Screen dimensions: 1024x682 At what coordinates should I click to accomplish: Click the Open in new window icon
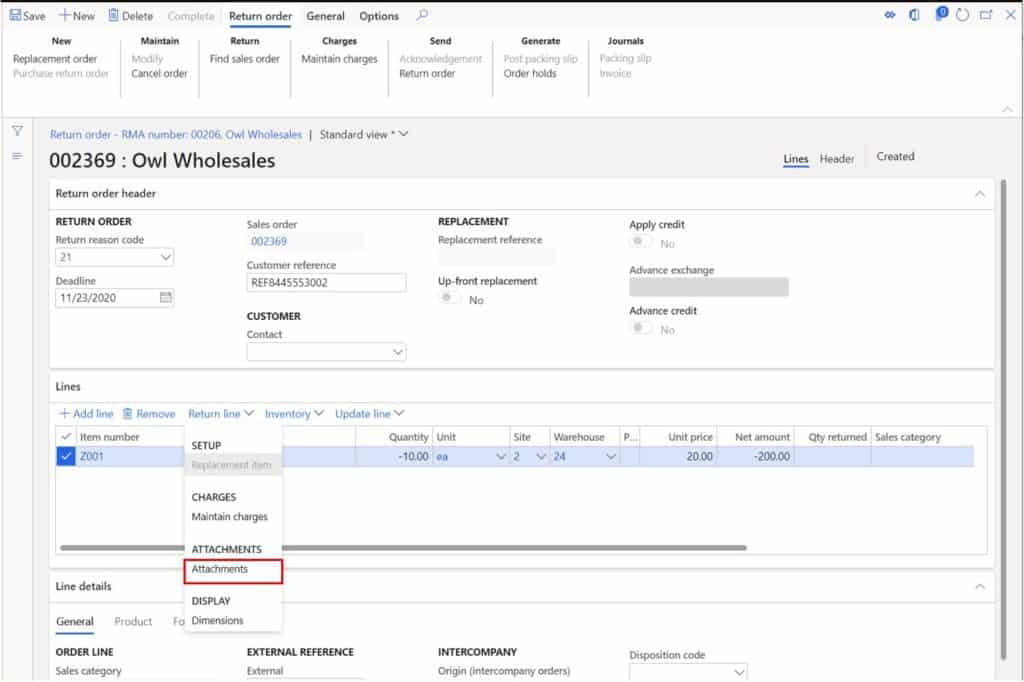984,15
